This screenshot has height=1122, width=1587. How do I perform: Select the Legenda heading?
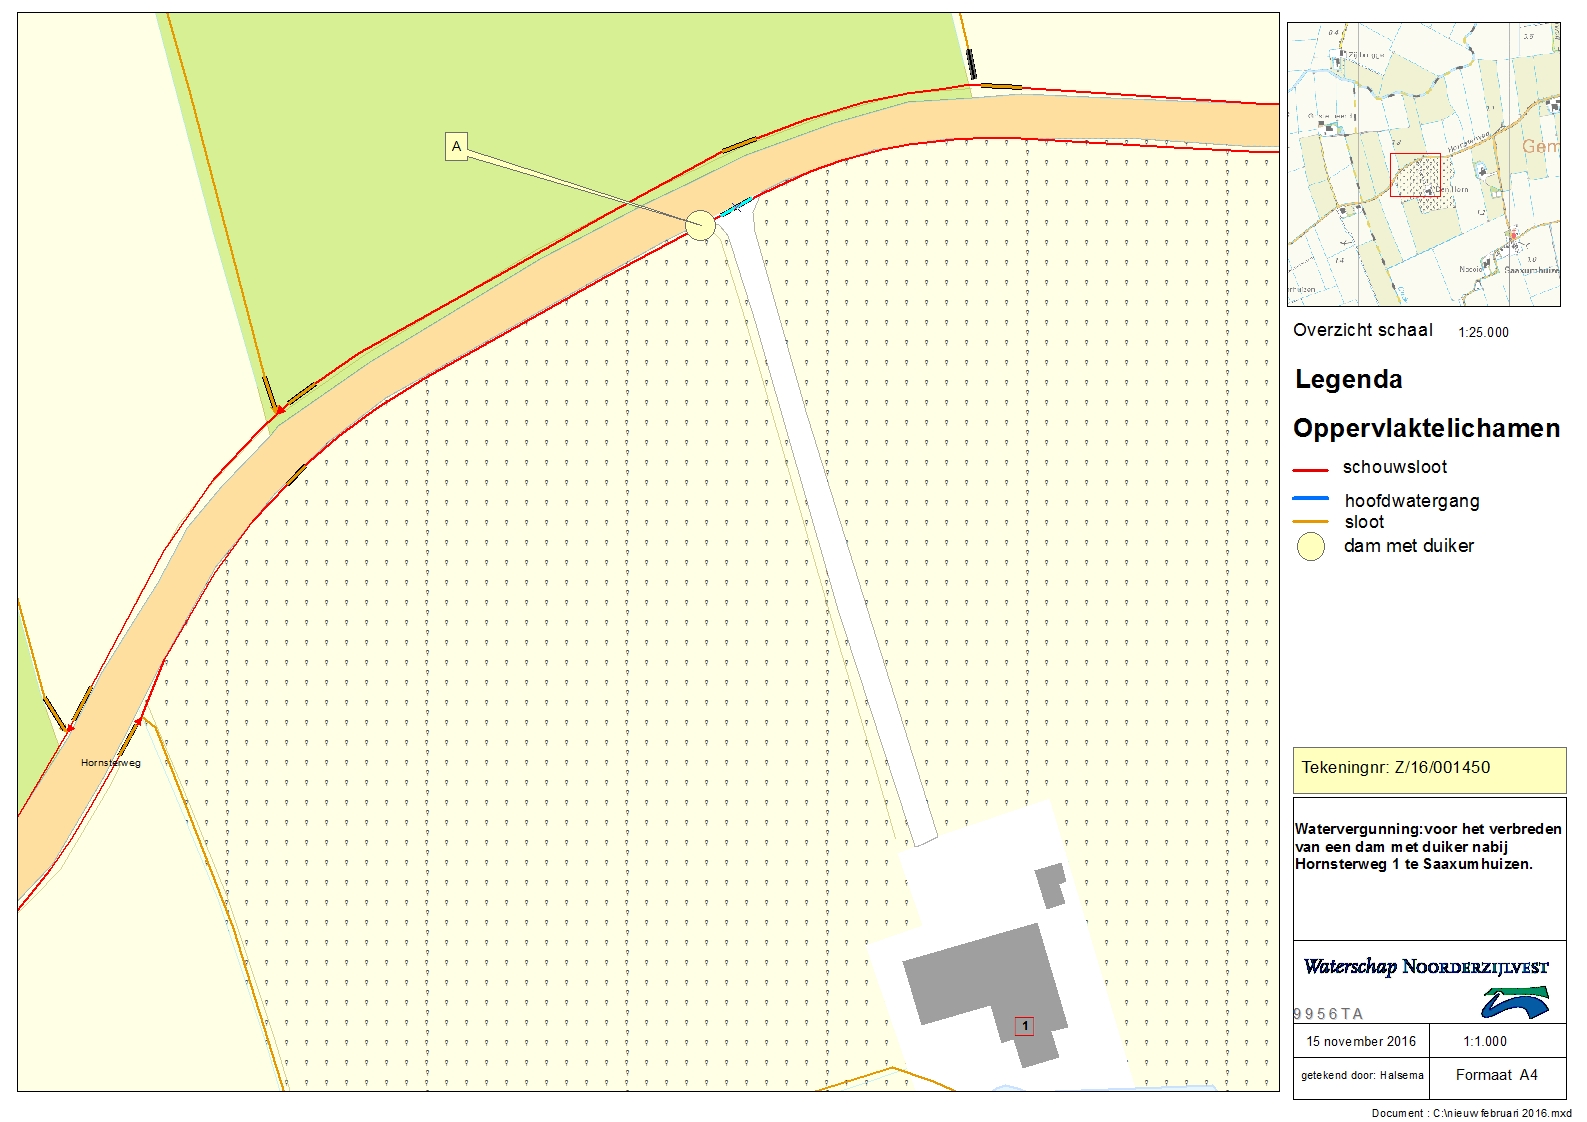pos(1348,380)
